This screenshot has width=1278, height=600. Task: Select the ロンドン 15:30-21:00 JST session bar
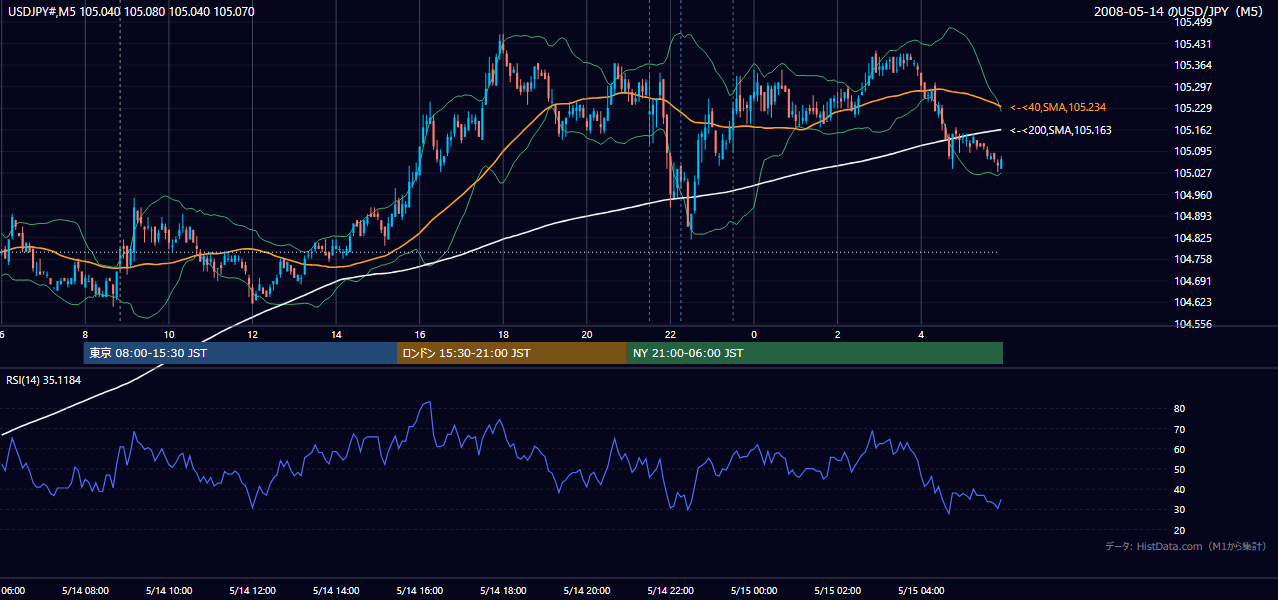pos(512,353)
